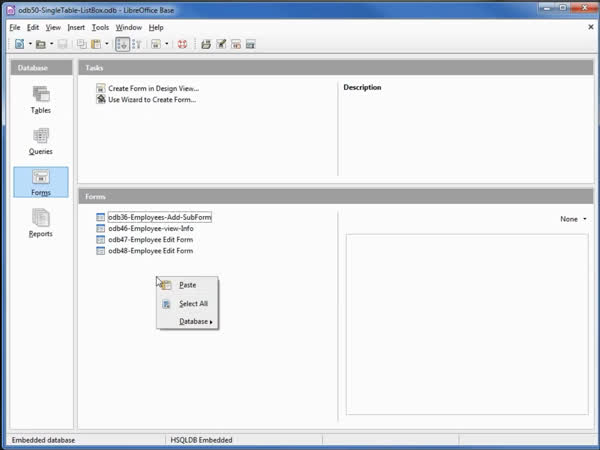Viewport: 600px width, 450px height.
Task: Open the Insert menu
Action: pyautogui.click(x=76, y=28)
